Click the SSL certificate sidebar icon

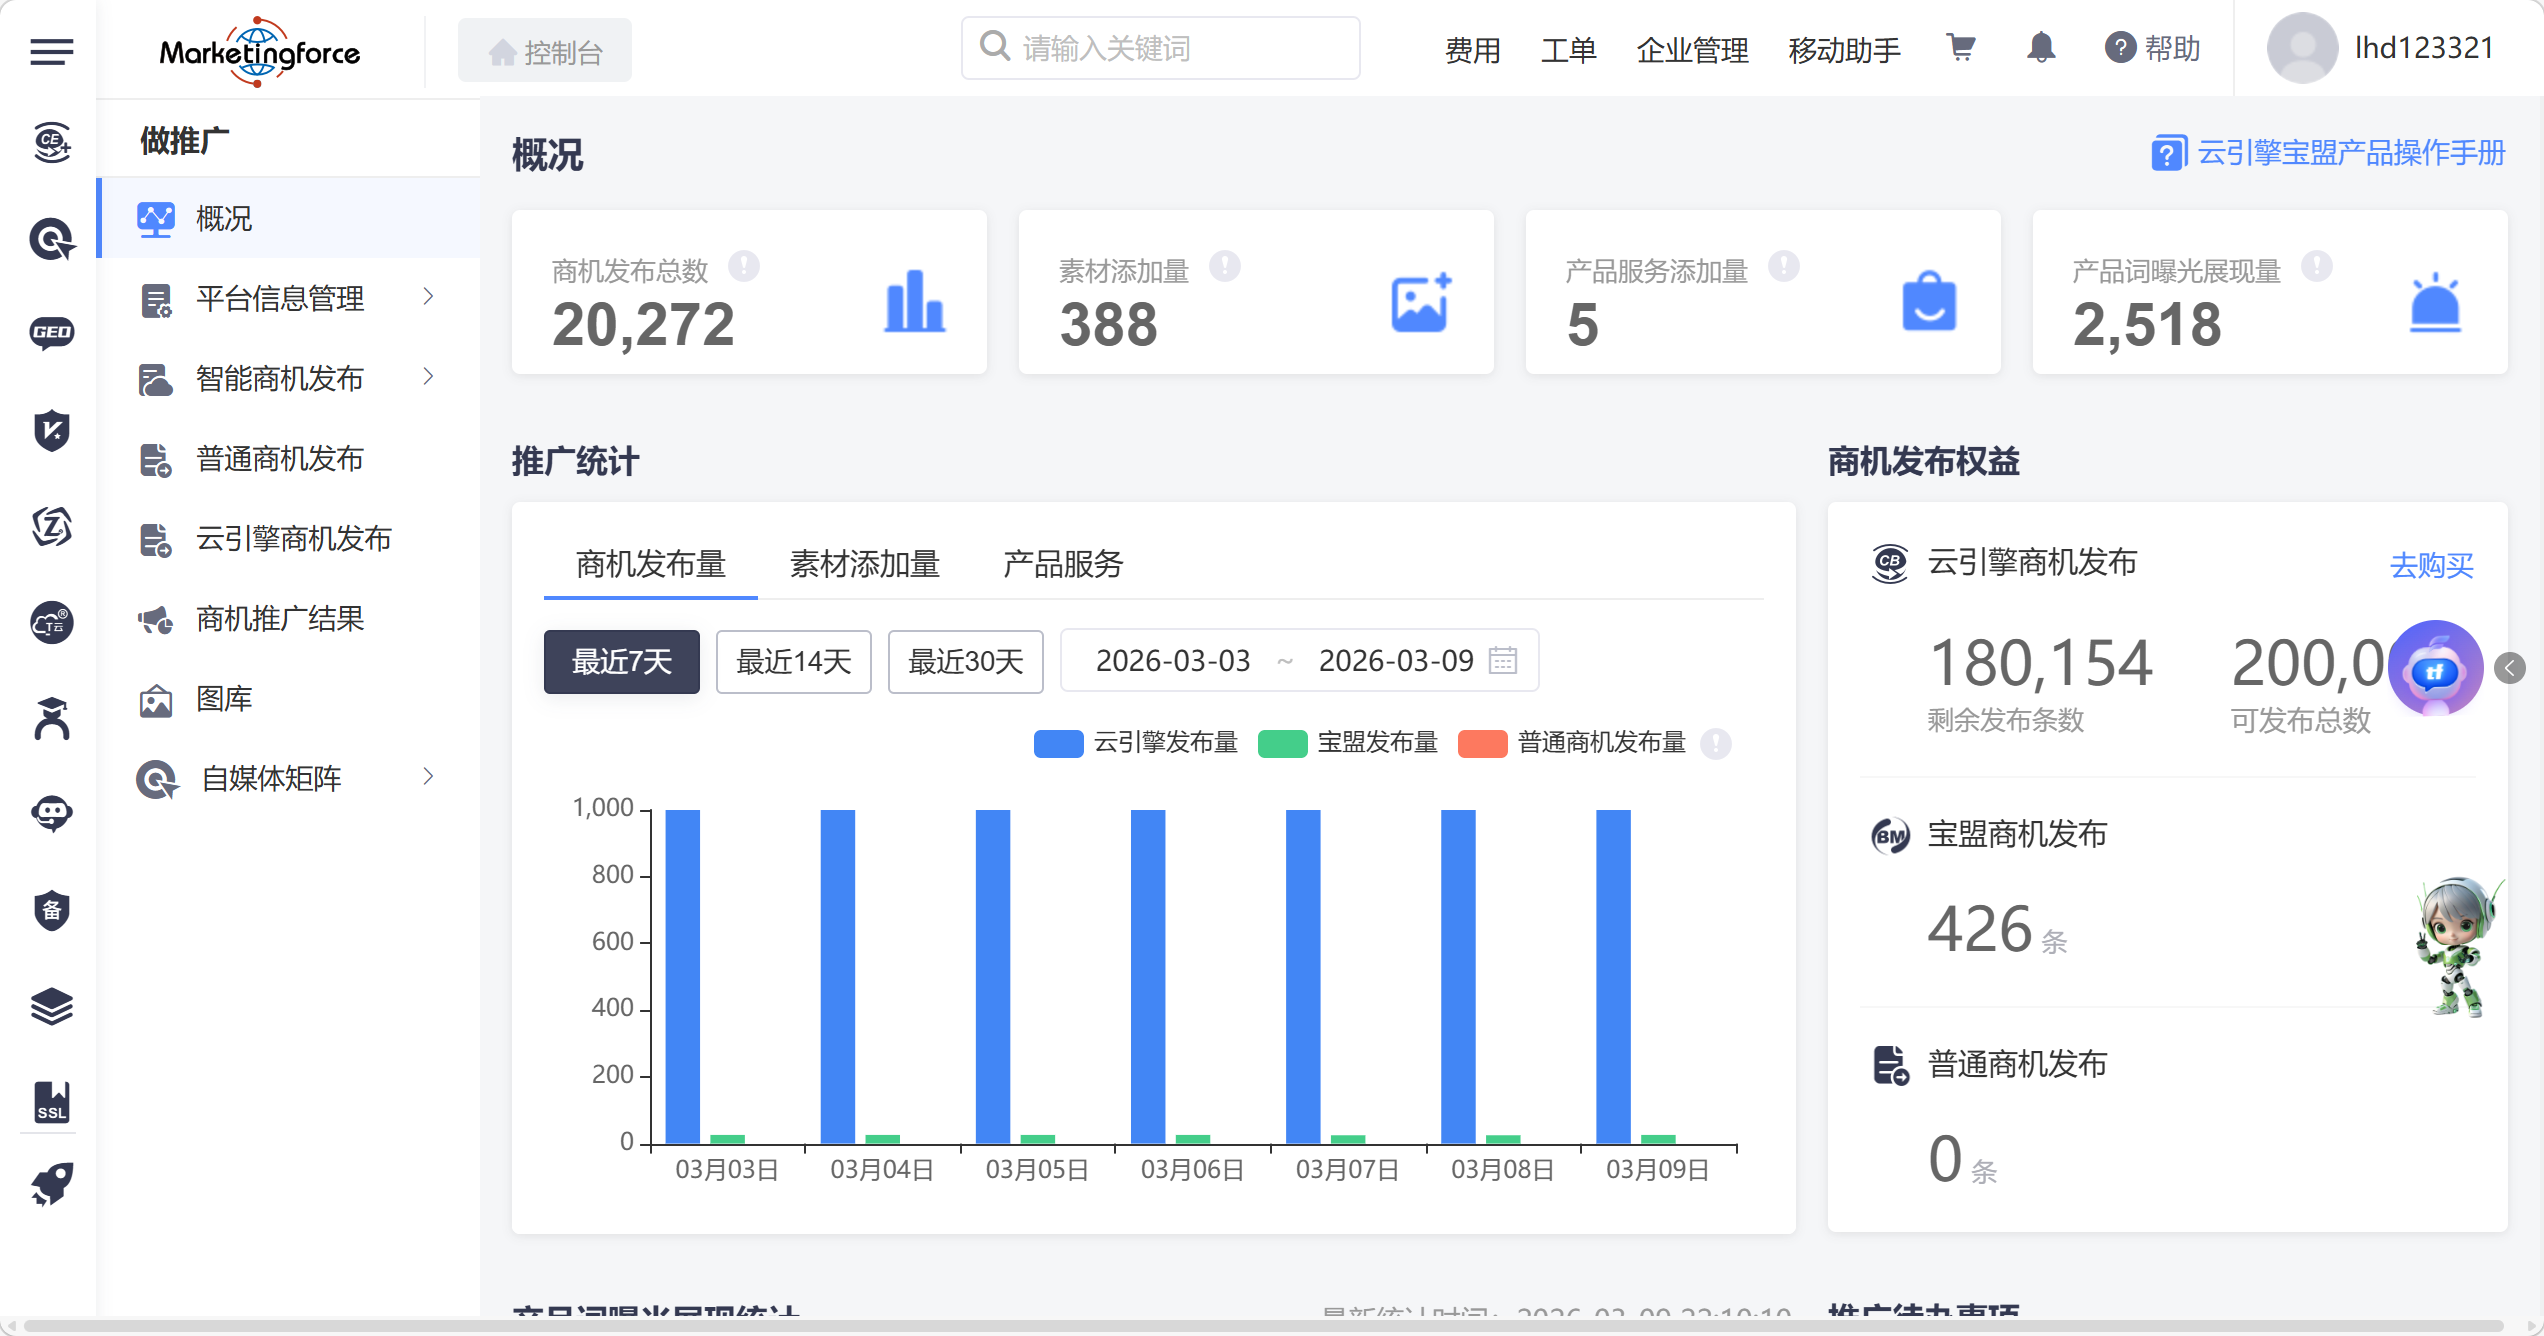[x=51, y=1101]
